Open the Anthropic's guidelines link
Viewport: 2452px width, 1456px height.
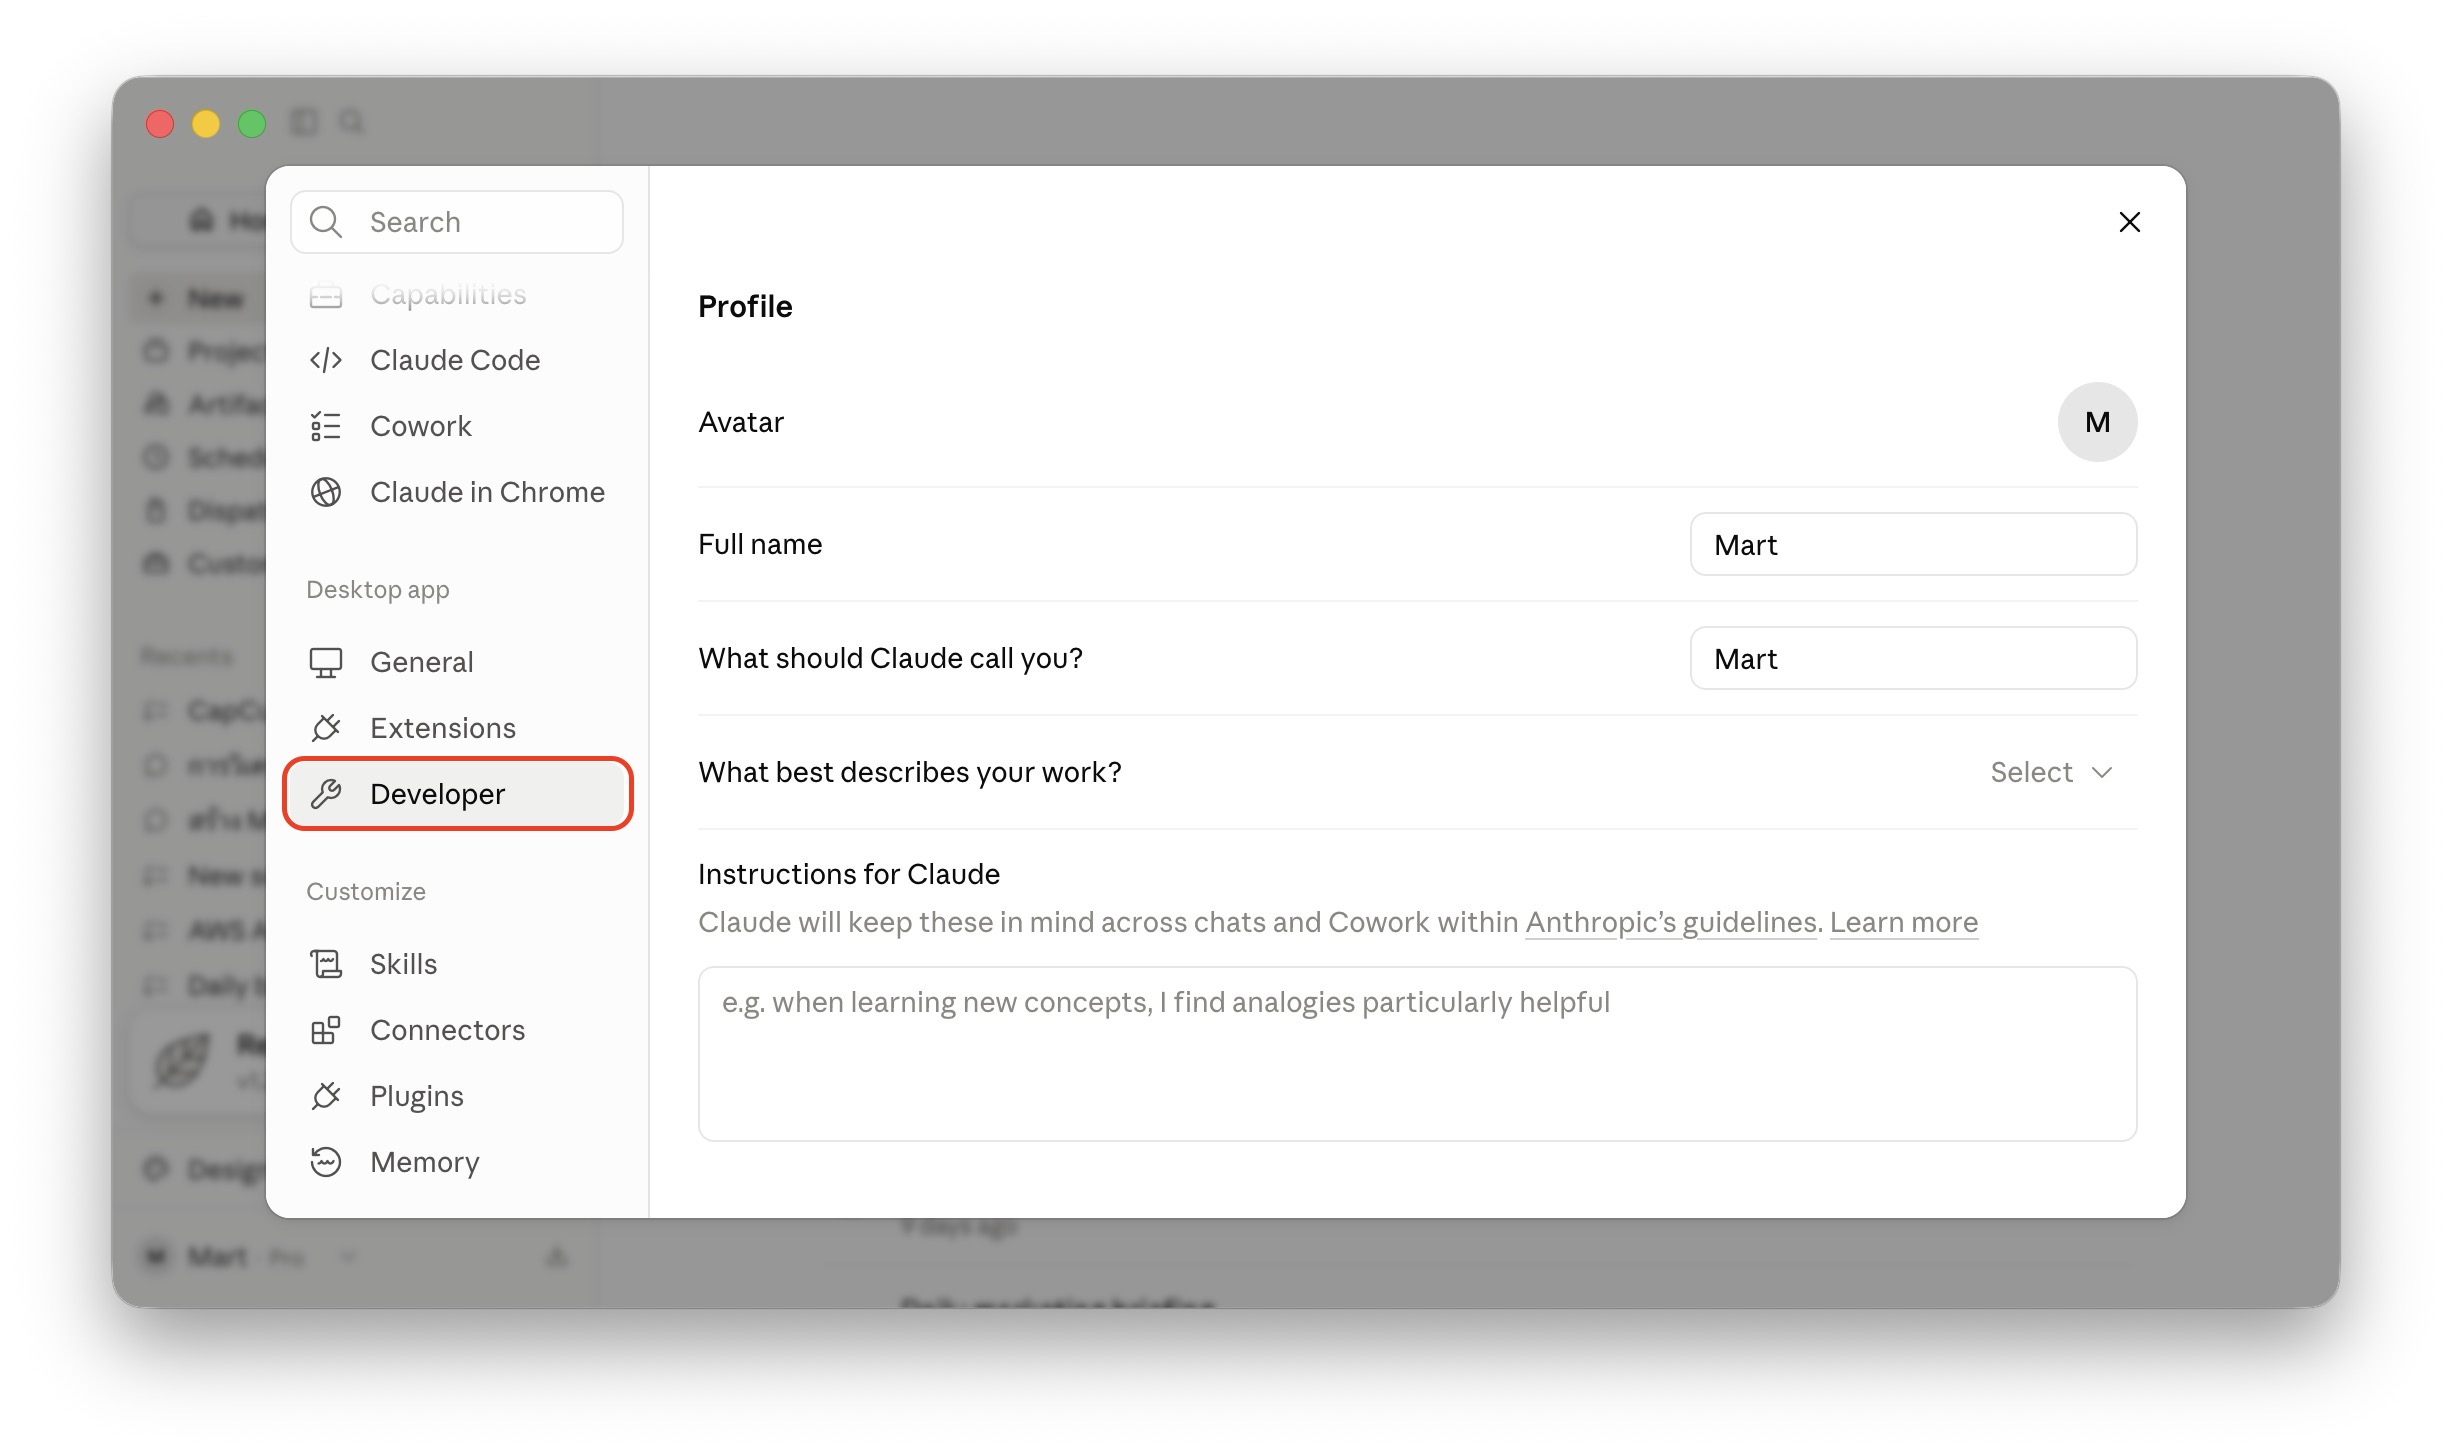point(1671,922)
